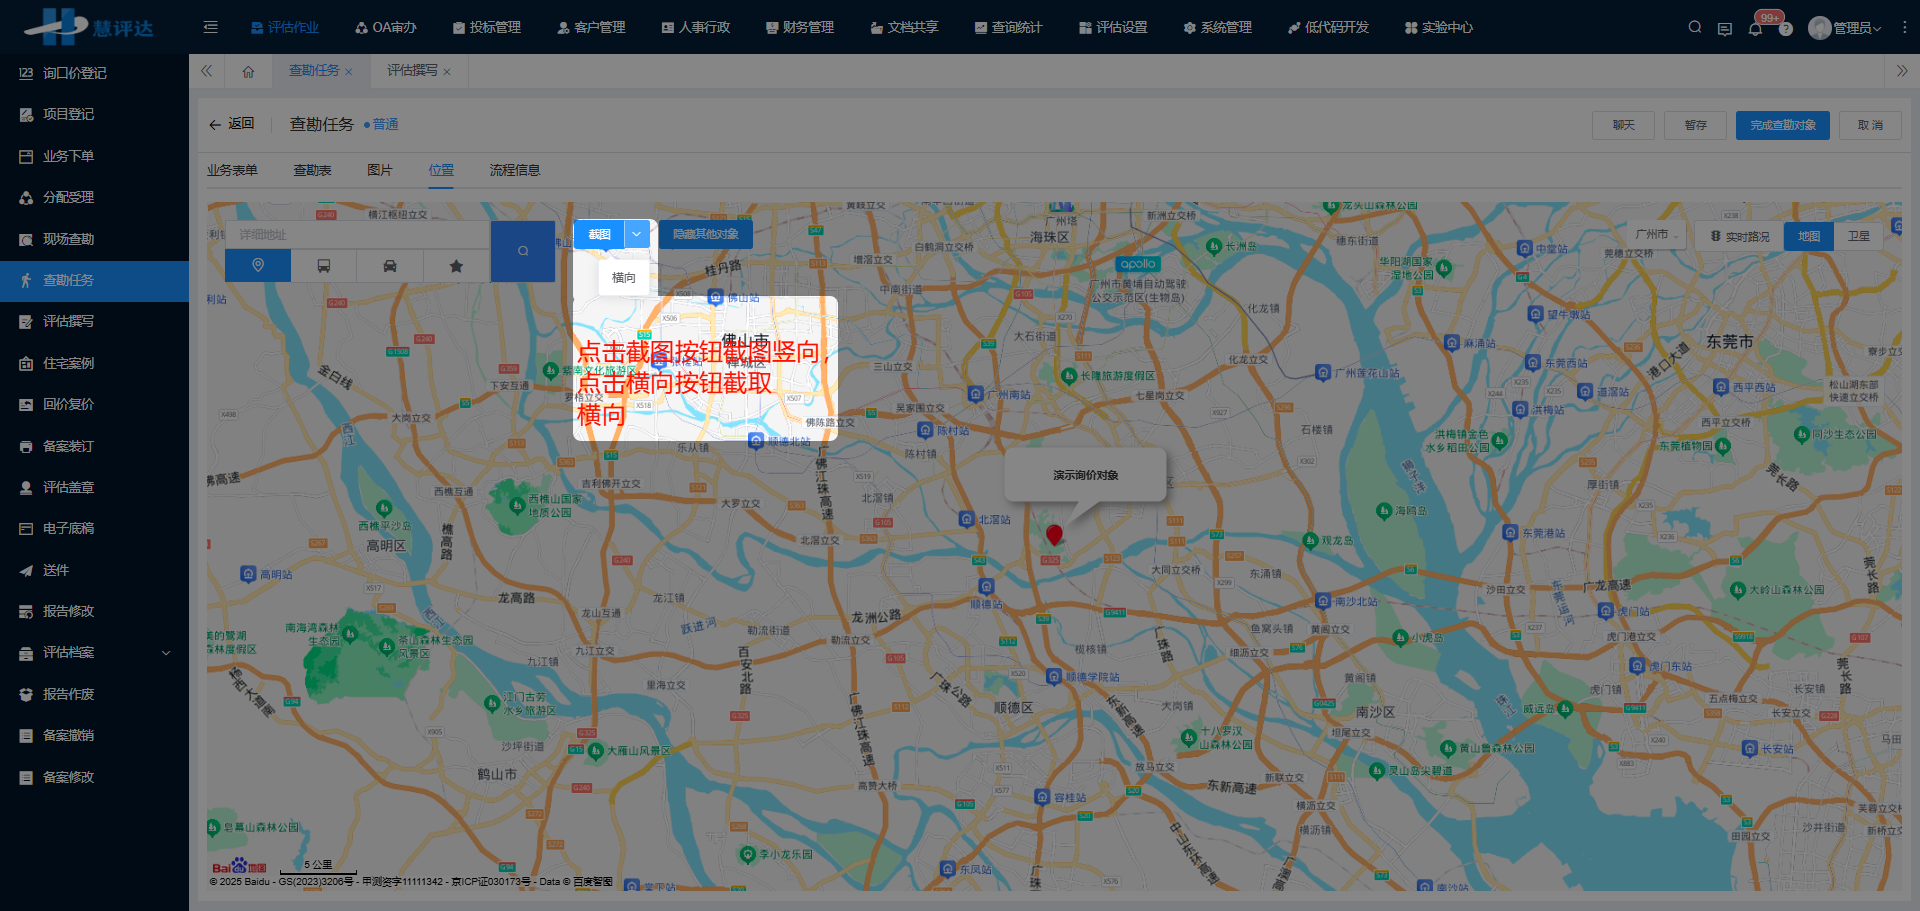The width and height of the screenshot is (1920, 911).
Task: Click the map search magnifier button
Action: point(522,251)
